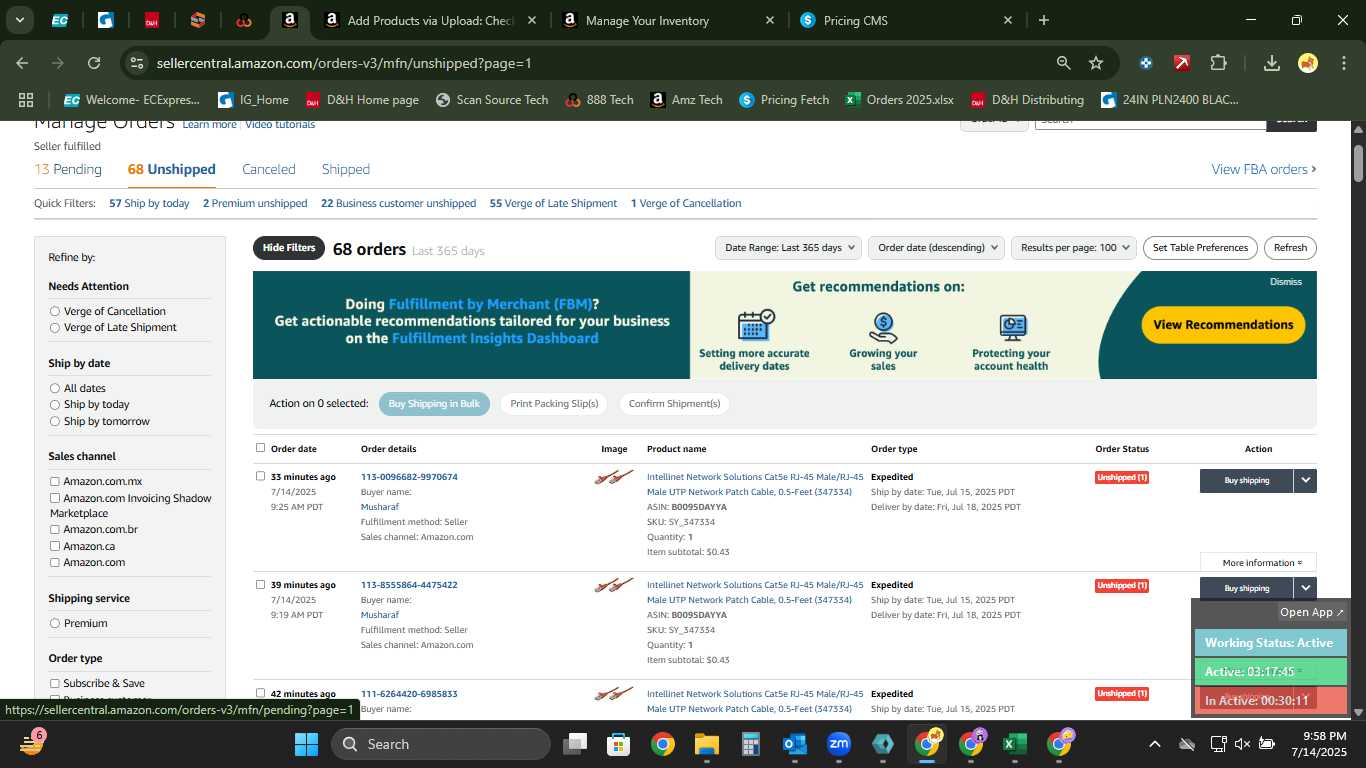This screenshot has height=768, width=1366.
Task: Tick the select-all orders checkbox in header
Action: pos(261,448)
